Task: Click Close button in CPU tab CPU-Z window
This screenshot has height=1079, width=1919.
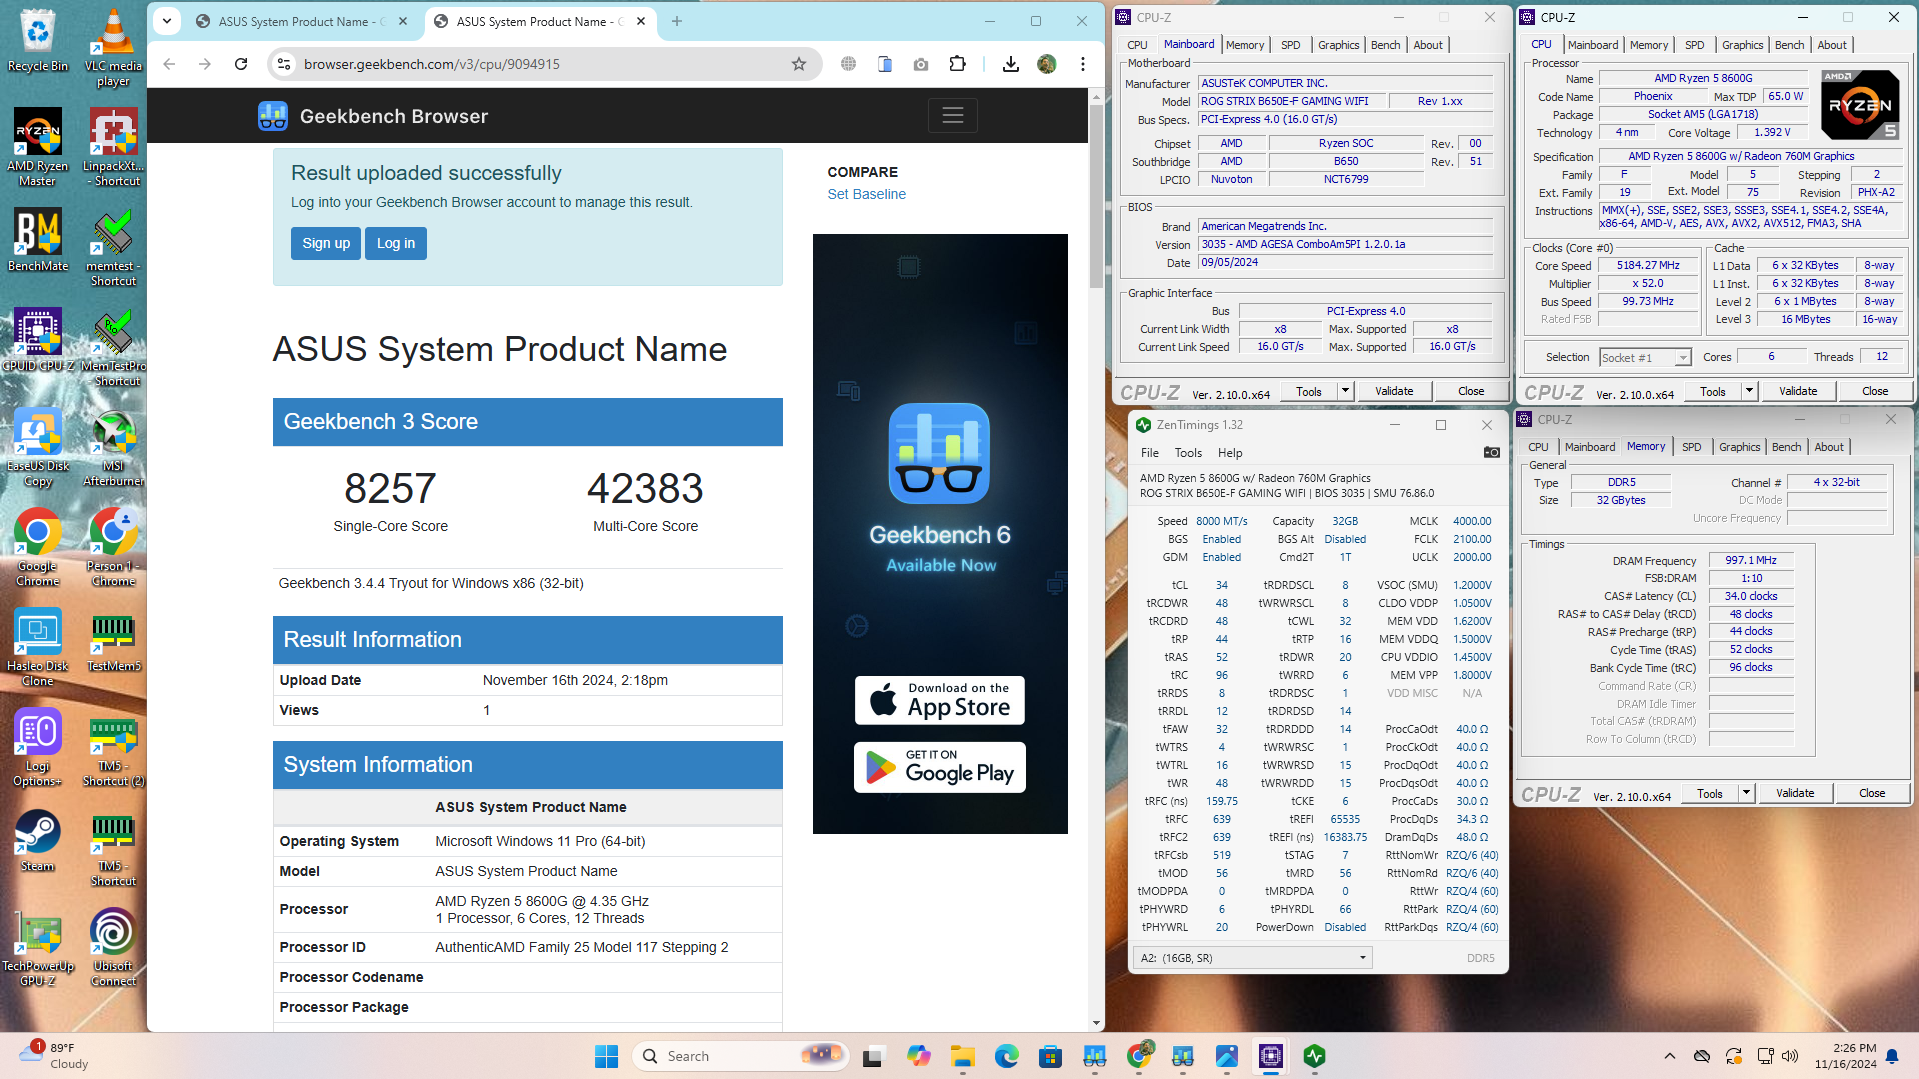Action: click(x=1875, y=391)
